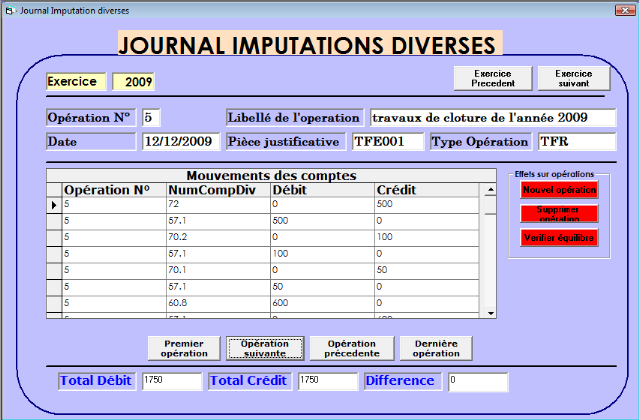The height and width of the screenshot is (420, 639).
Task: Click the Exercice Precedent button
Action: coord(493,78)
